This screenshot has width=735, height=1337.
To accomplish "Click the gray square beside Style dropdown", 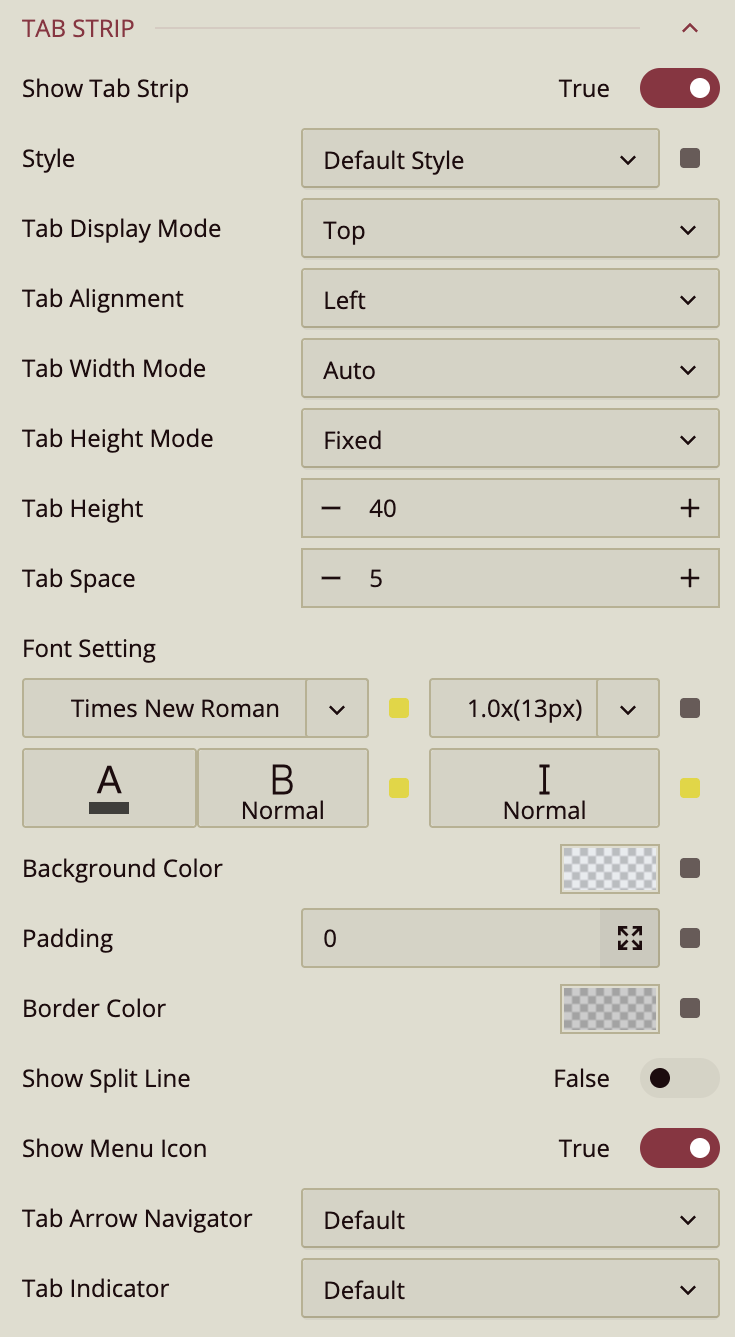I will click(x=690, y=158).
